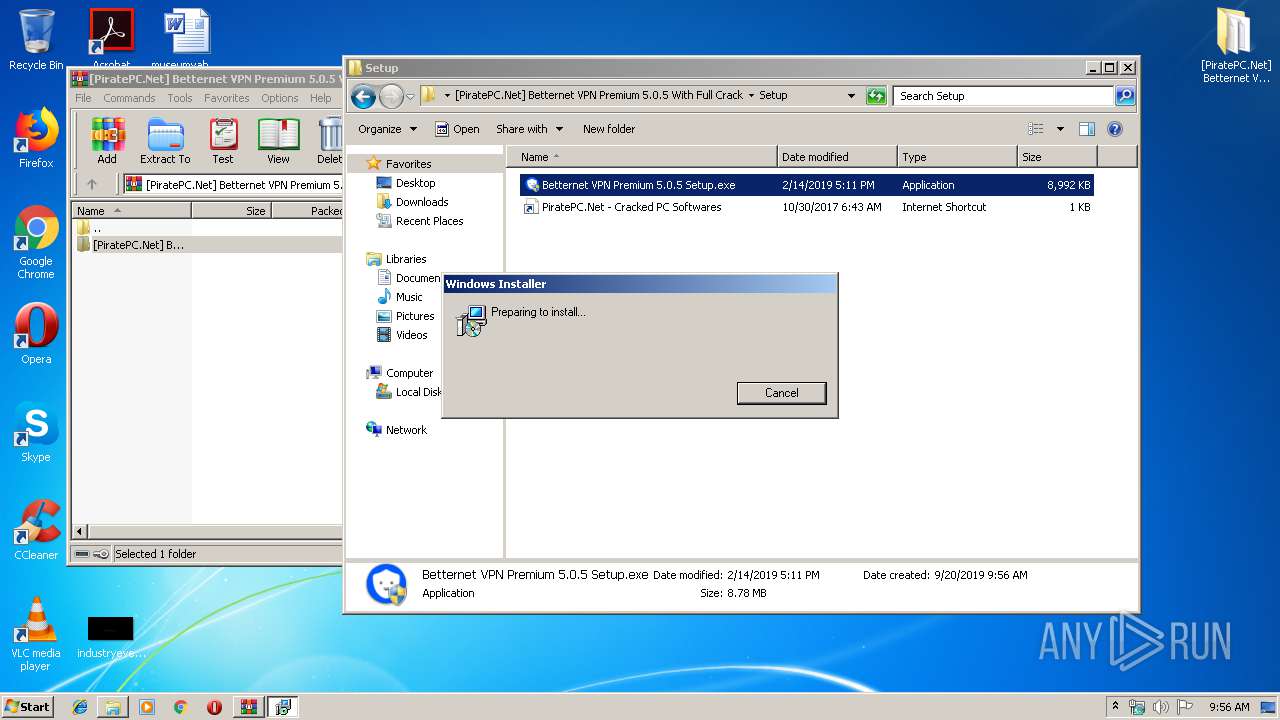Refresh the Setup folder view
This screenshot has height=720, width=1280.
tap(876, 96)
